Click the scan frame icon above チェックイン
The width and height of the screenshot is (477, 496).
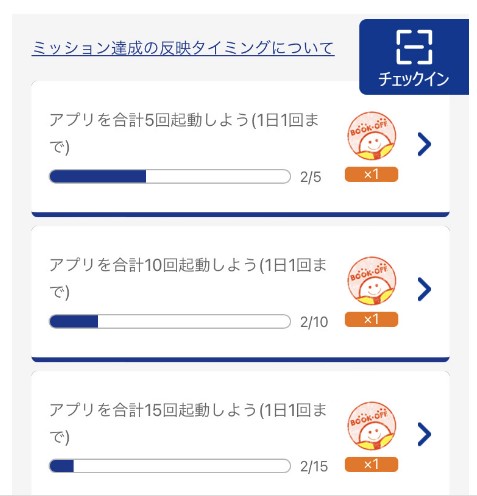(414, 47)
